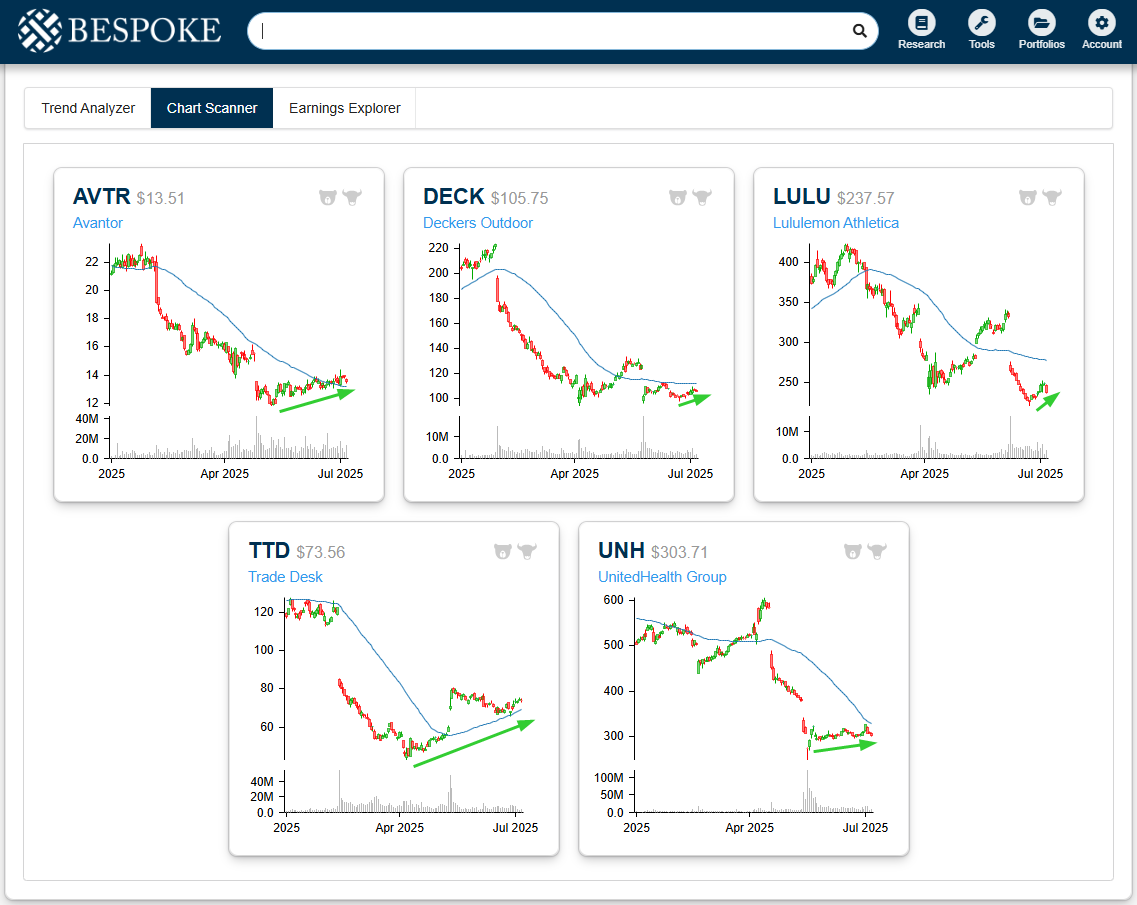Click the Bespoke logo
The width and height of the screenshot is (1137, 905).
tap(120, 30)
